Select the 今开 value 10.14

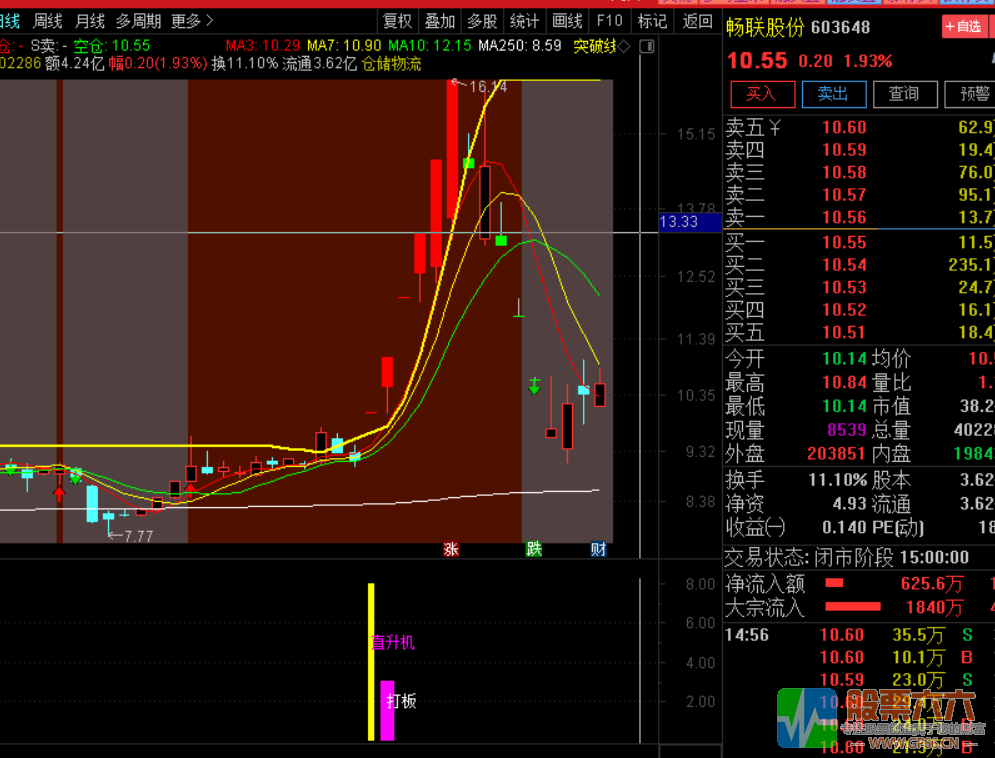[x=844, y=359]
